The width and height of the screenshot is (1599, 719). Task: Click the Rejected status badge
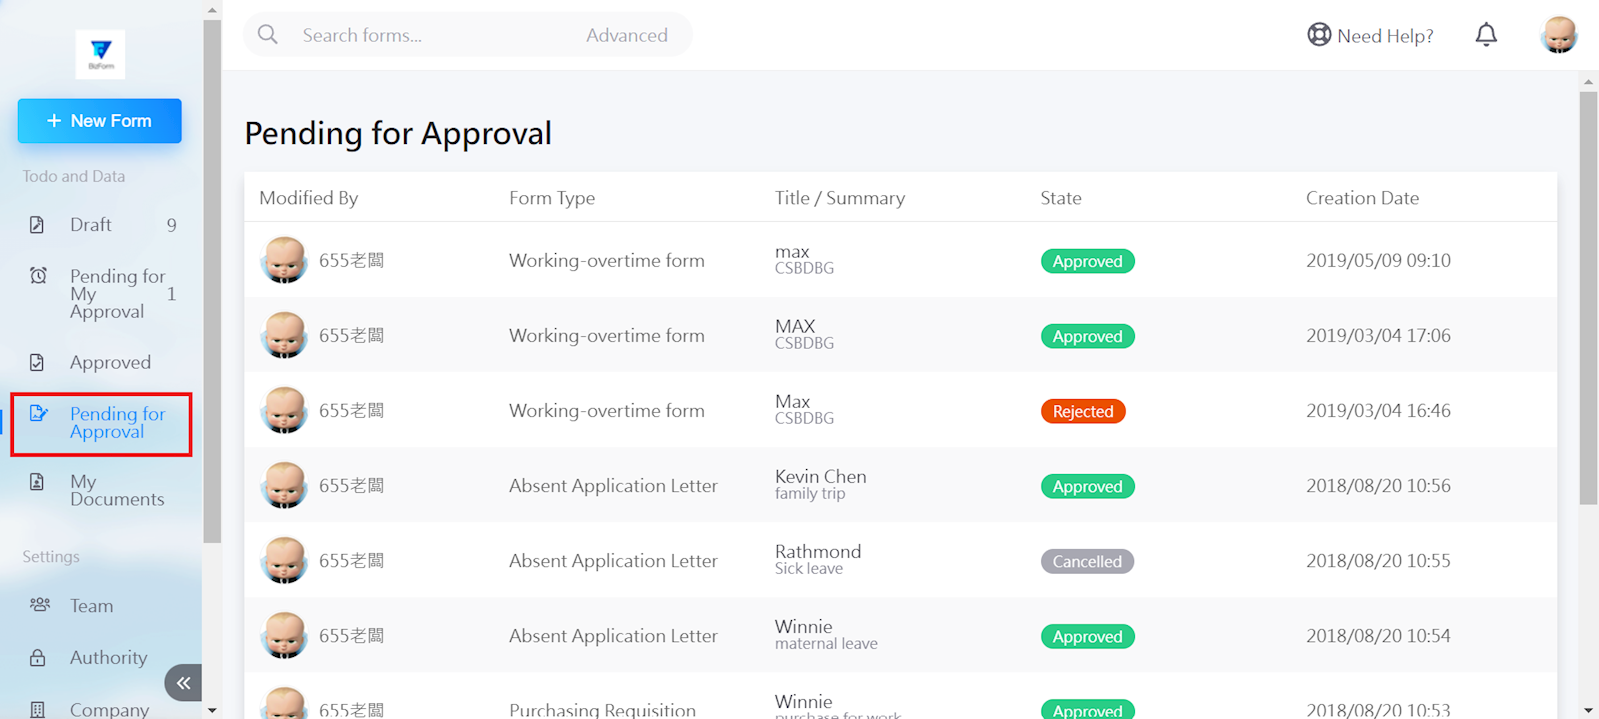point(1082,411)
